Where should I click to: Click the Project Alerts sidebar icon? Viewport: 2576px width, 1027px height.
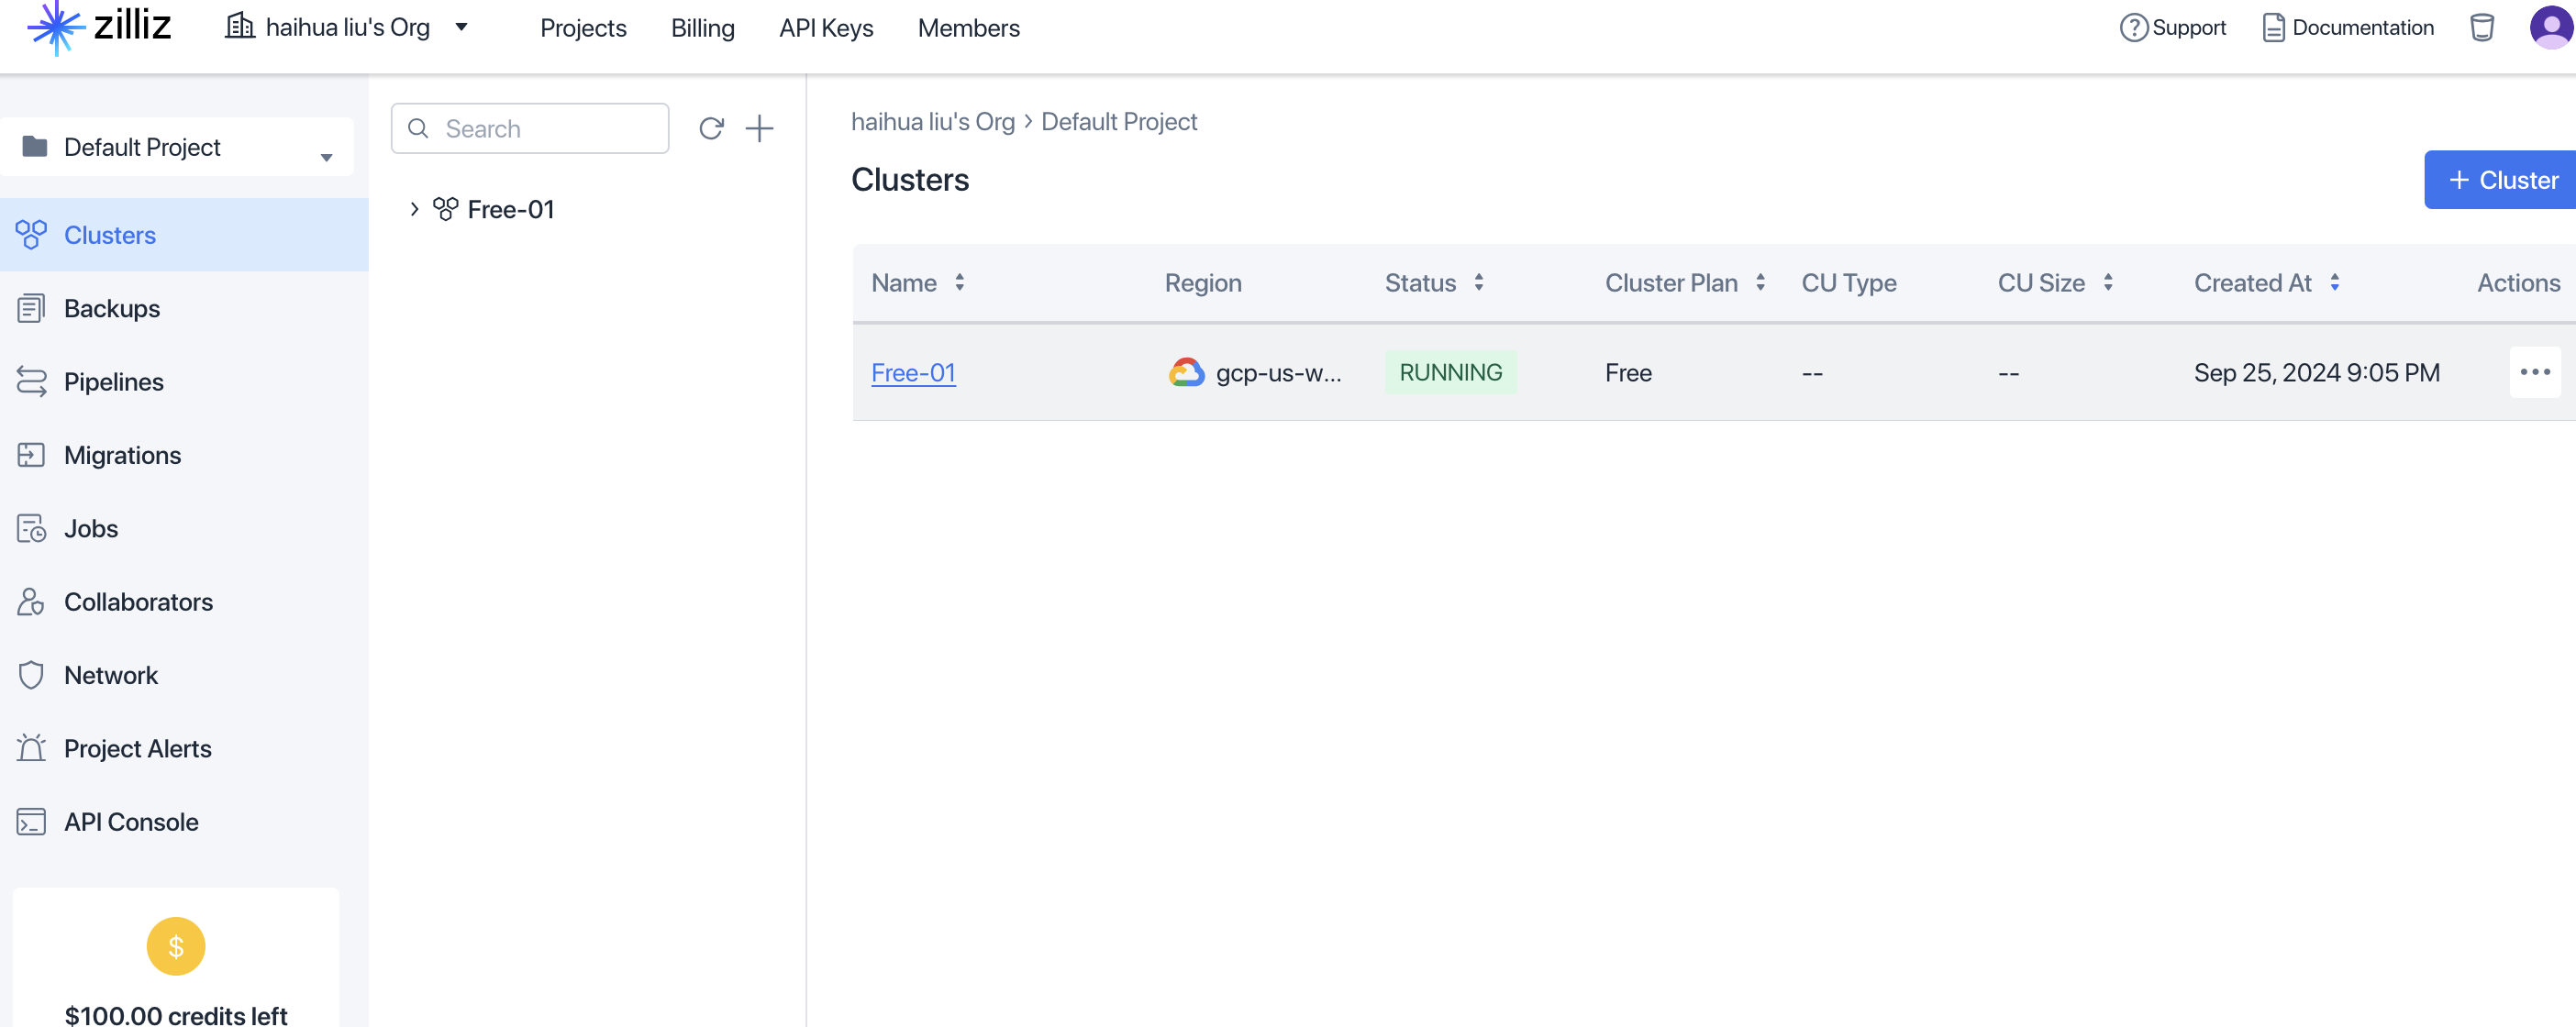pos(29,746)
